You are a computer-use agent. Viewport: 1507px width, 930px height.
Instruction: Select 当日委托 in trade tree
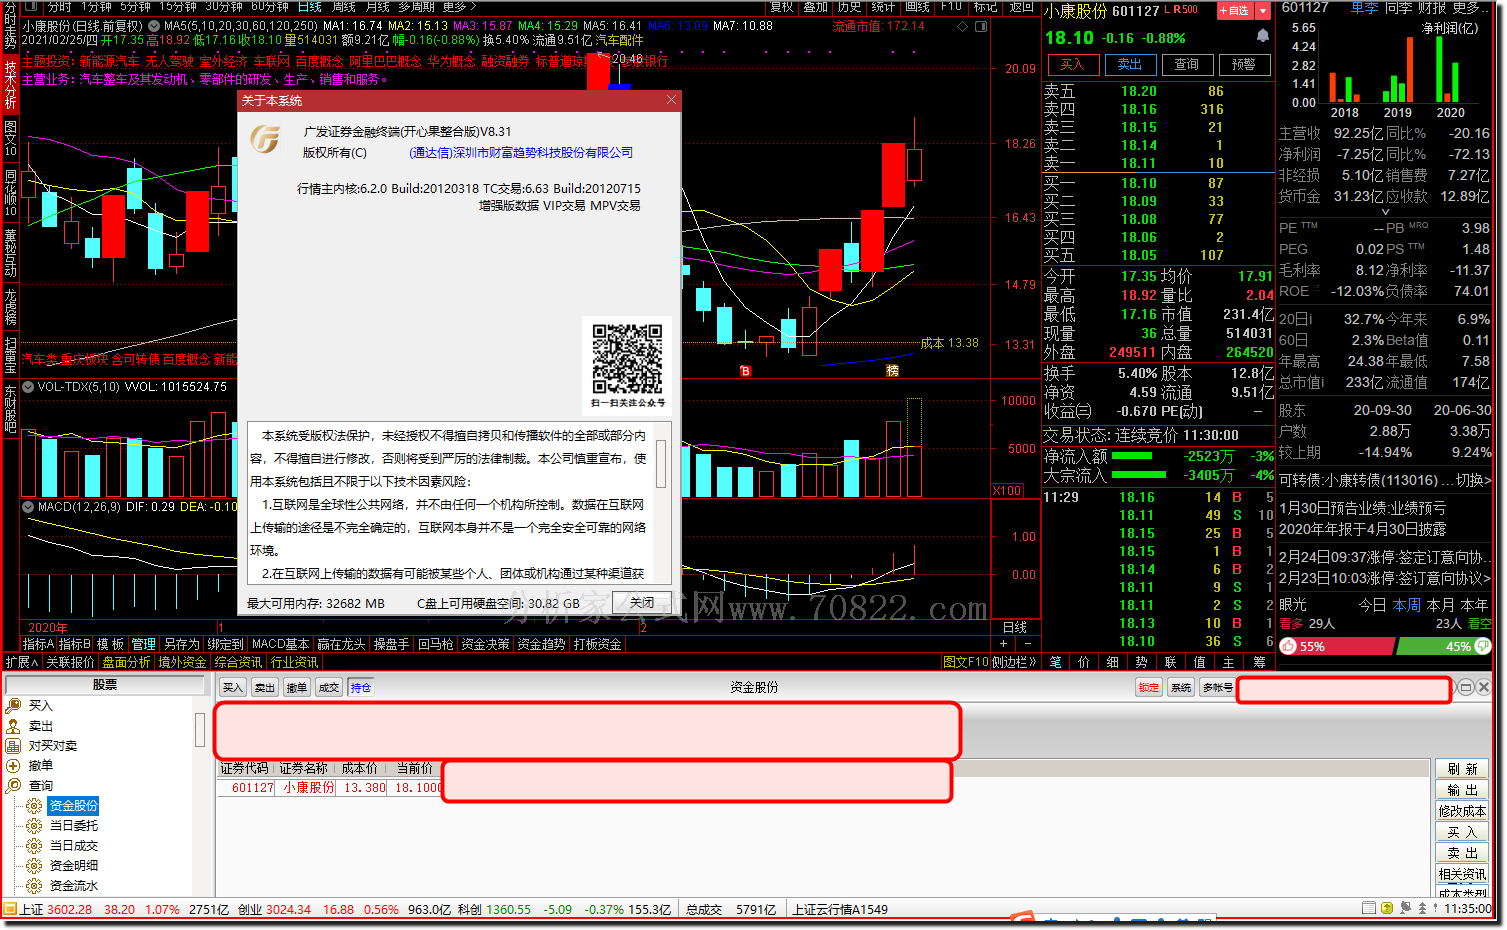74,826
